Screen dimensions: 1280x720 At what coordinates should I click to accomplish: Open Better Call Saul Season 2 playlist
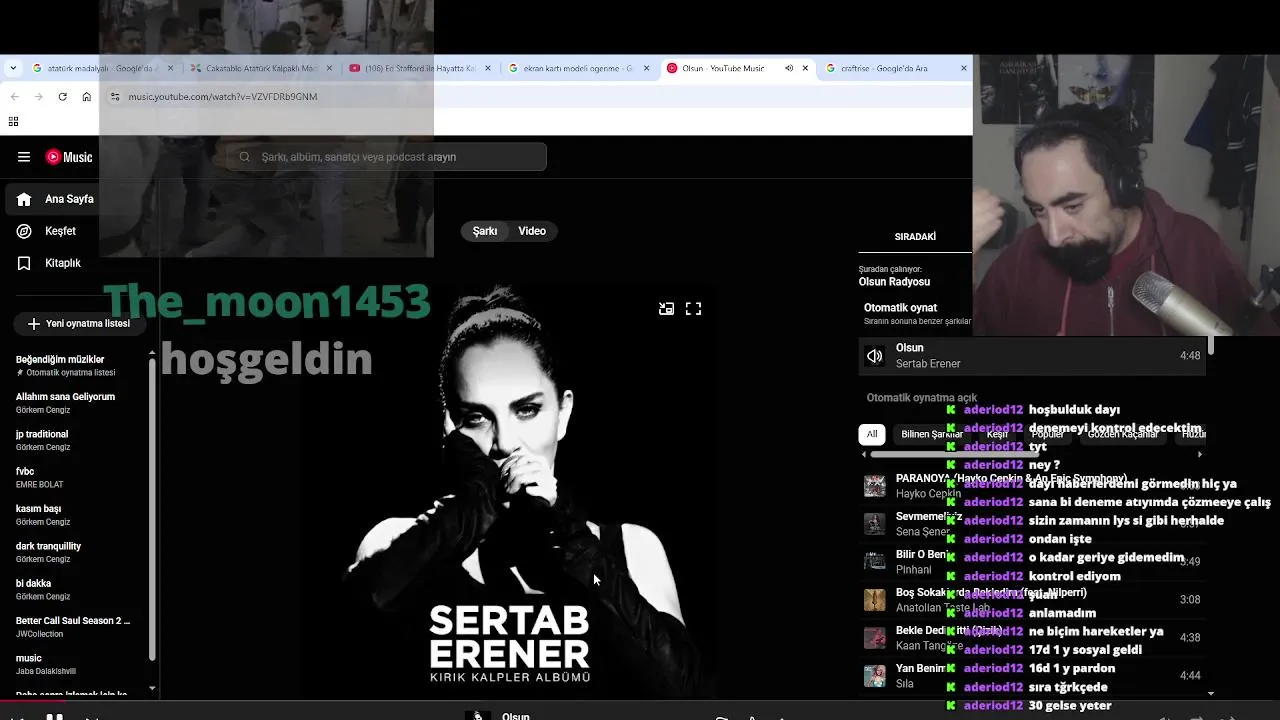(72, 627)
